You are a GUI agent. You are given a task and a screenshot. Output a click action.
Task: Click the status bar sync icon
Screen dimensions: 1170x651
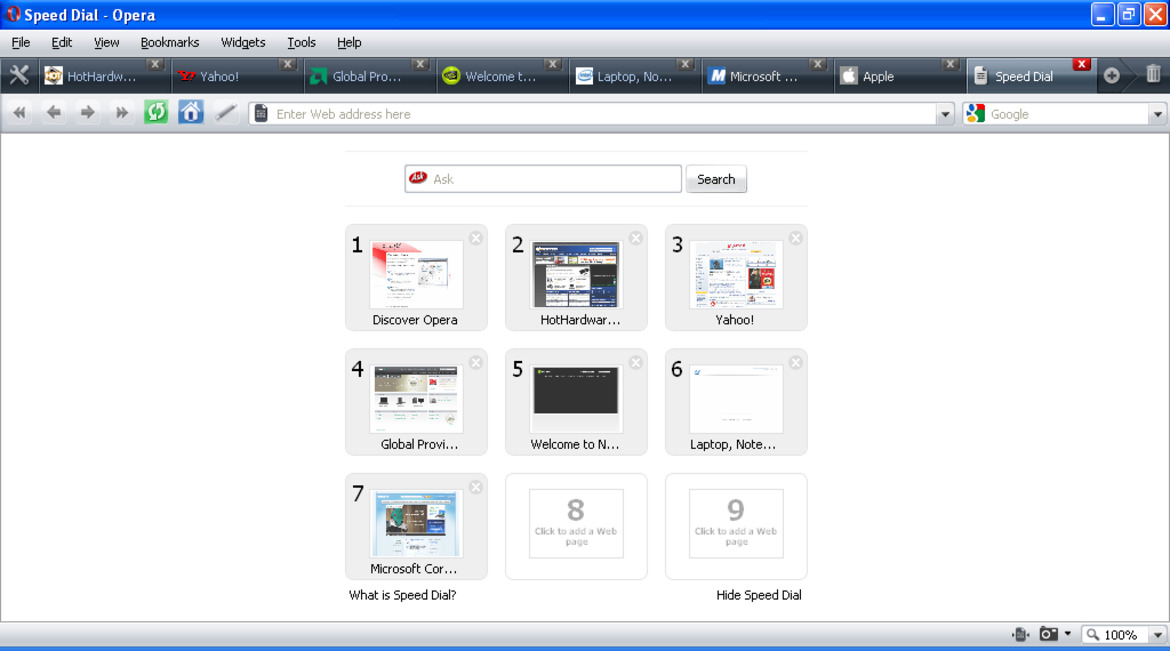pyautogui.click(x=1021, y=635)
